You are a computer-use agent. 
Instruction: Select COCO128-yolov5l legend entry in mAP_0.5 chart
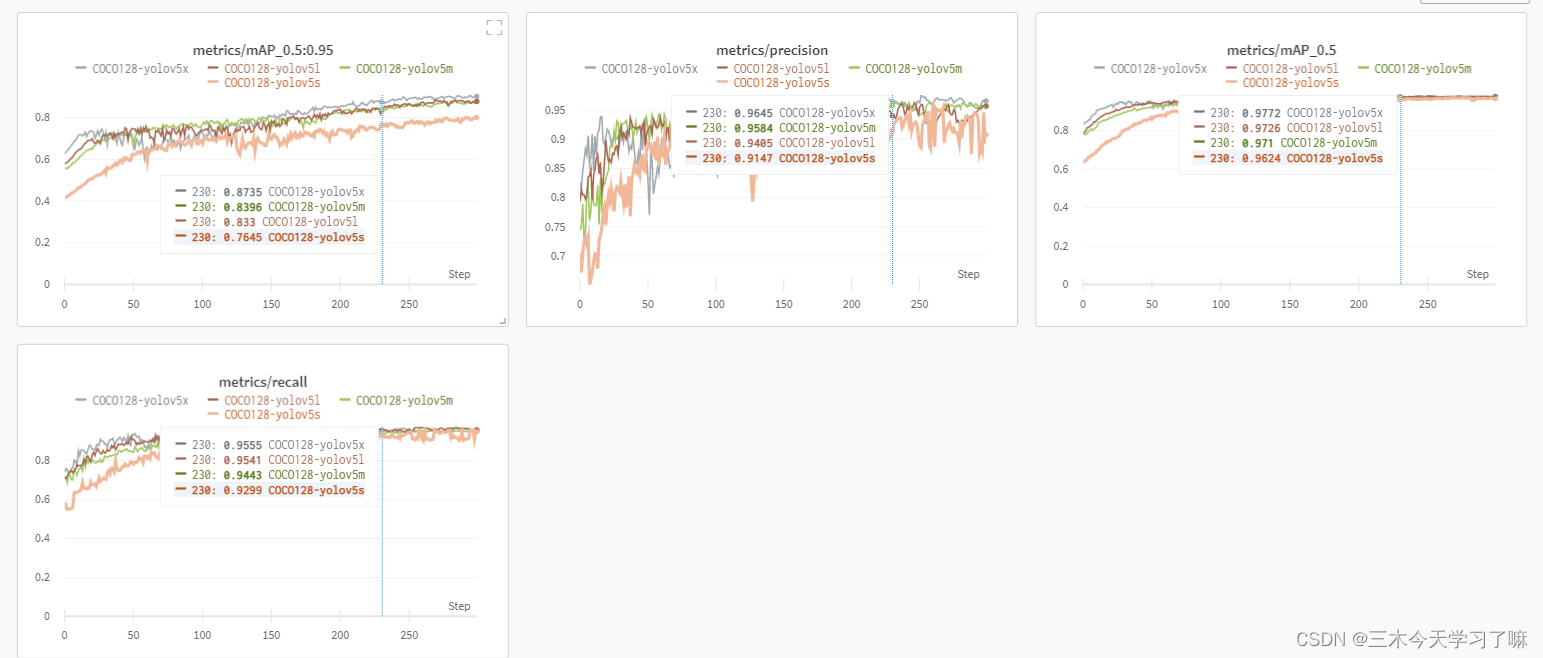(x=1282, y=69)
